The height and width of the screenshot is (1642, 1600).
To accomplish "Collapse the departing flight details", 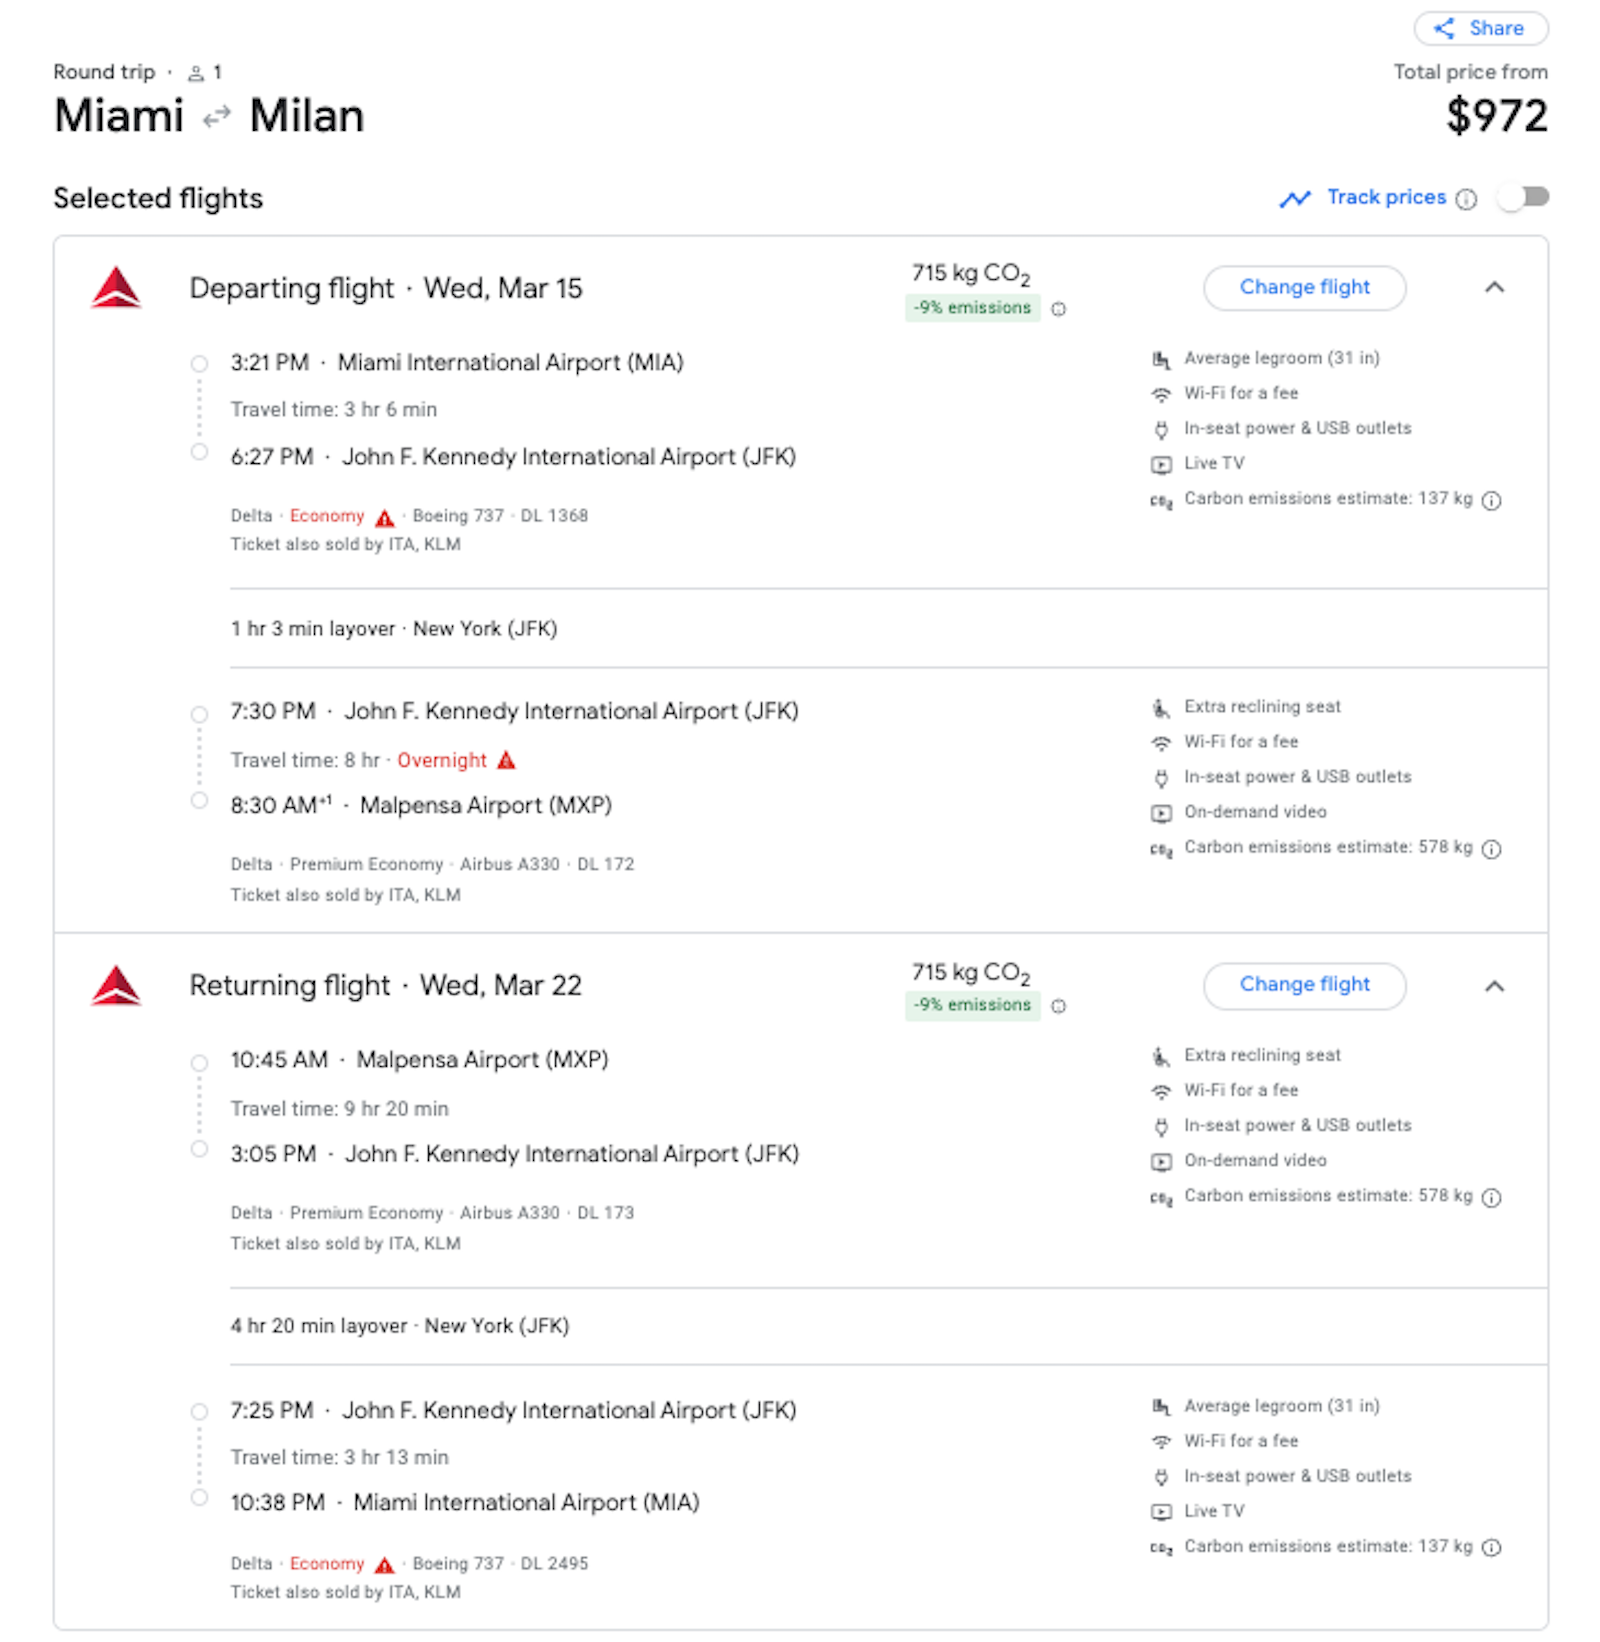I will 1495,287.
